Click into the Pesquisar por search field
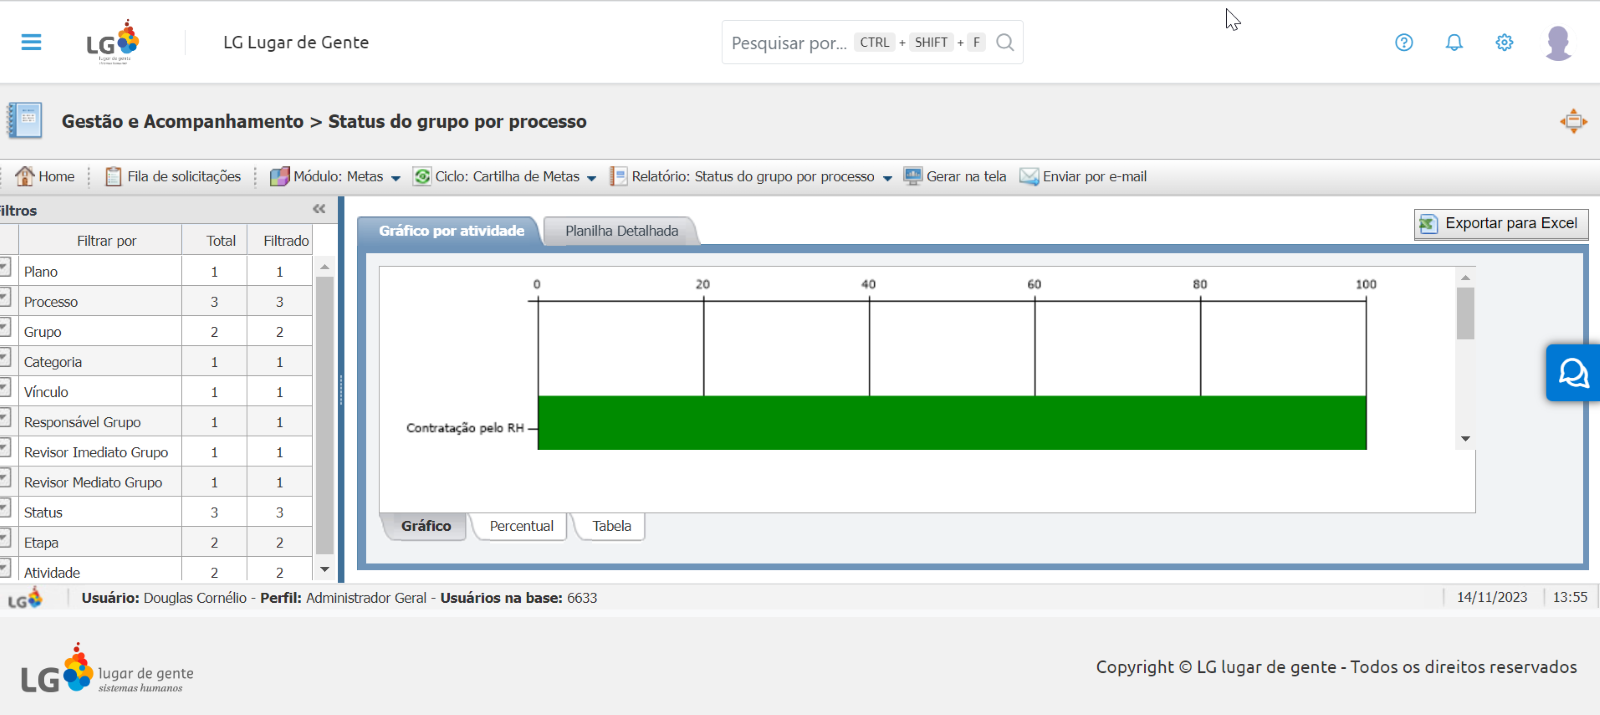 [x=789, y=43]
